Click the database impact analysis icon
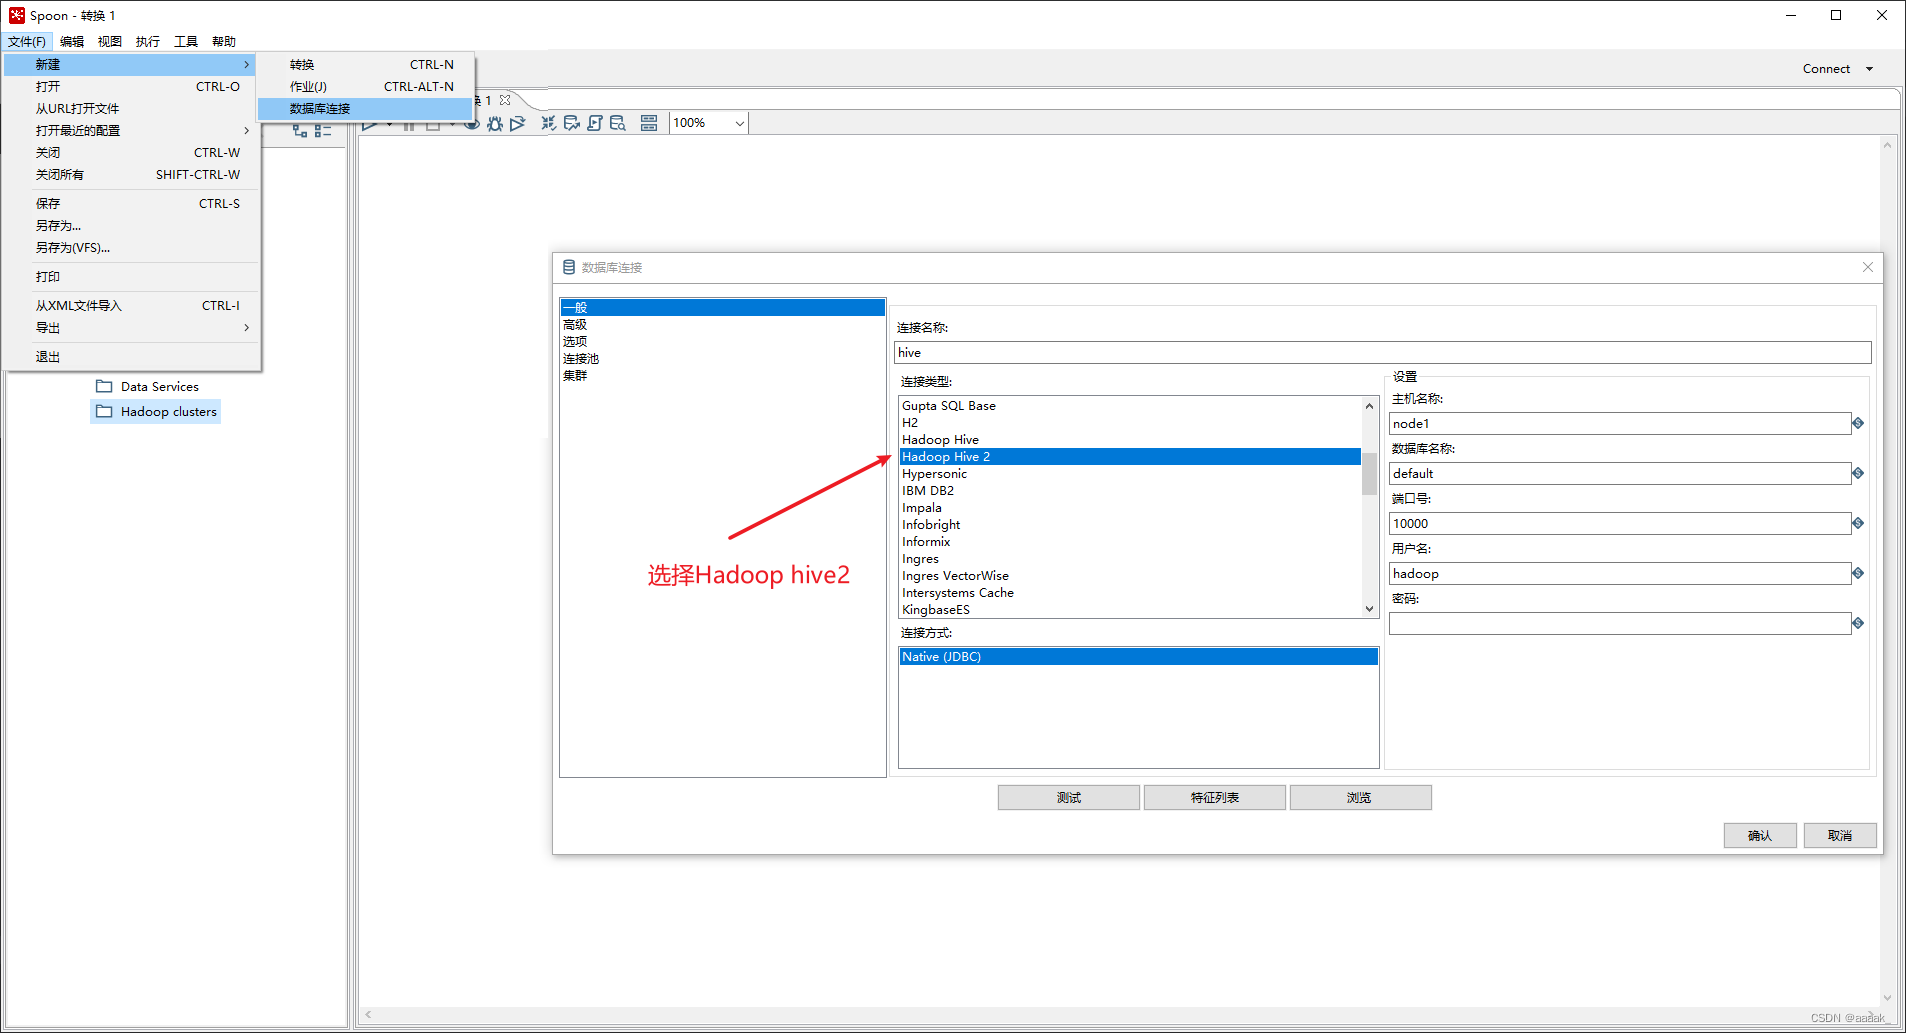Image resolution: width=1906 pixels, height=1033 pixels. coord(571,123)
